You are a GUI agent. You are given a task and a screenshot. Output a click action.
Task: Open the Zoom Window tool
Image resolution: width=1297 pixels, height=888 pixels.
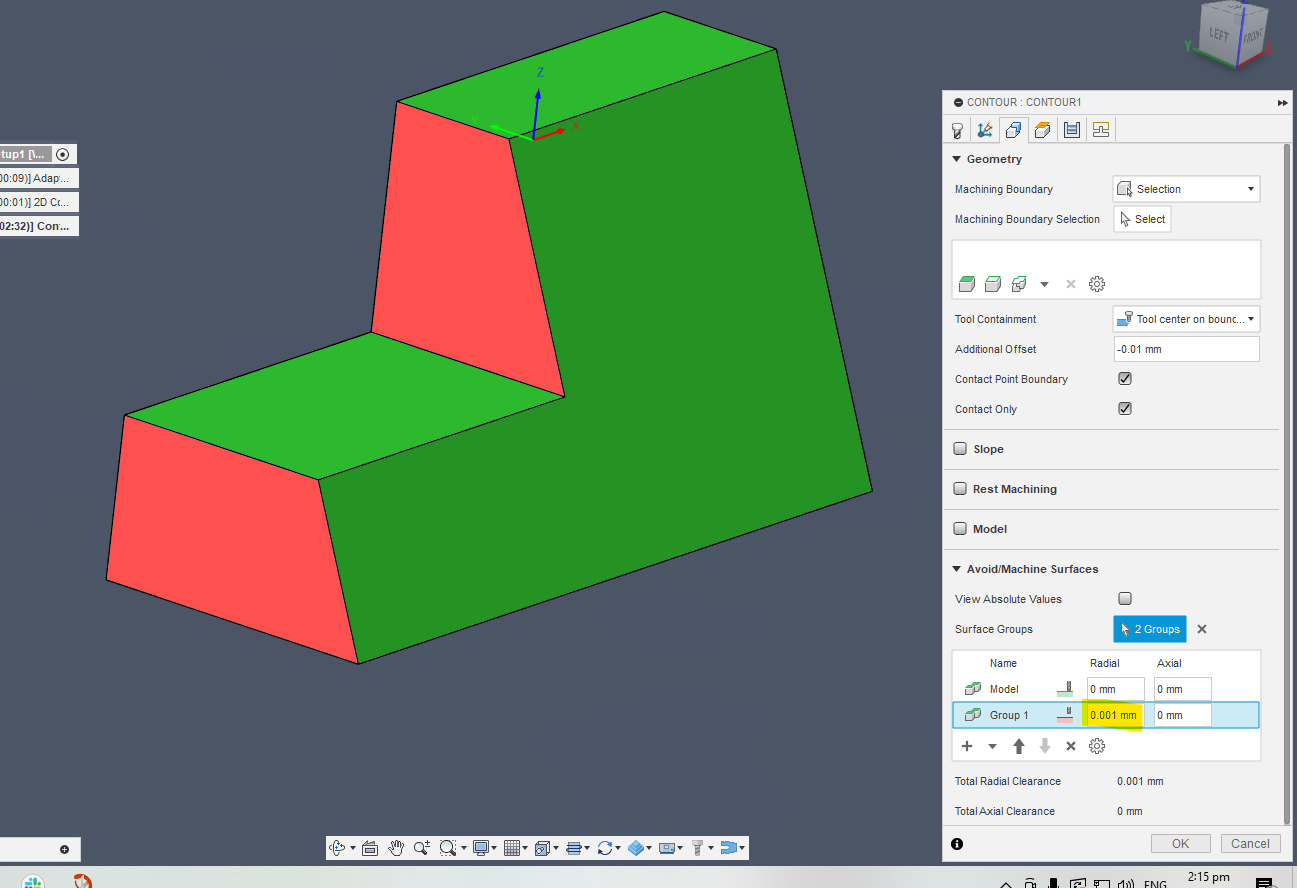coord(449,847)
